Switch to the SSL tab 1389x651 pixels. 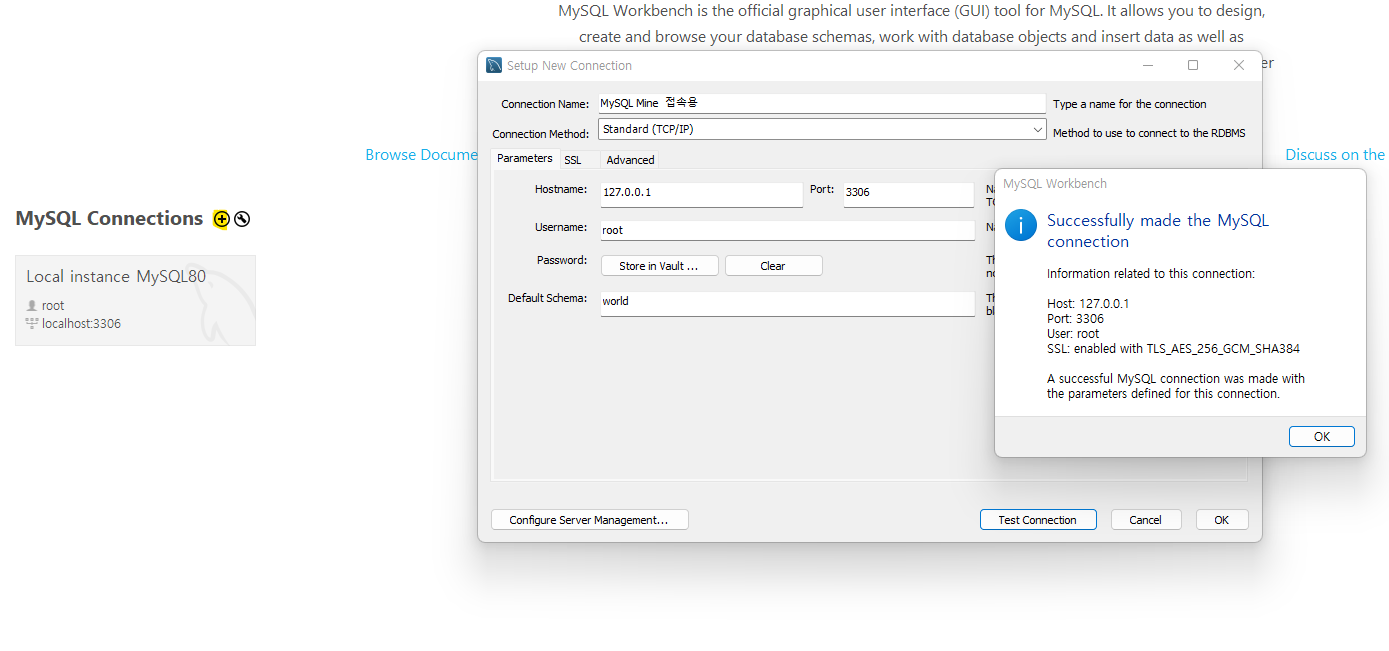coord(572,160)
